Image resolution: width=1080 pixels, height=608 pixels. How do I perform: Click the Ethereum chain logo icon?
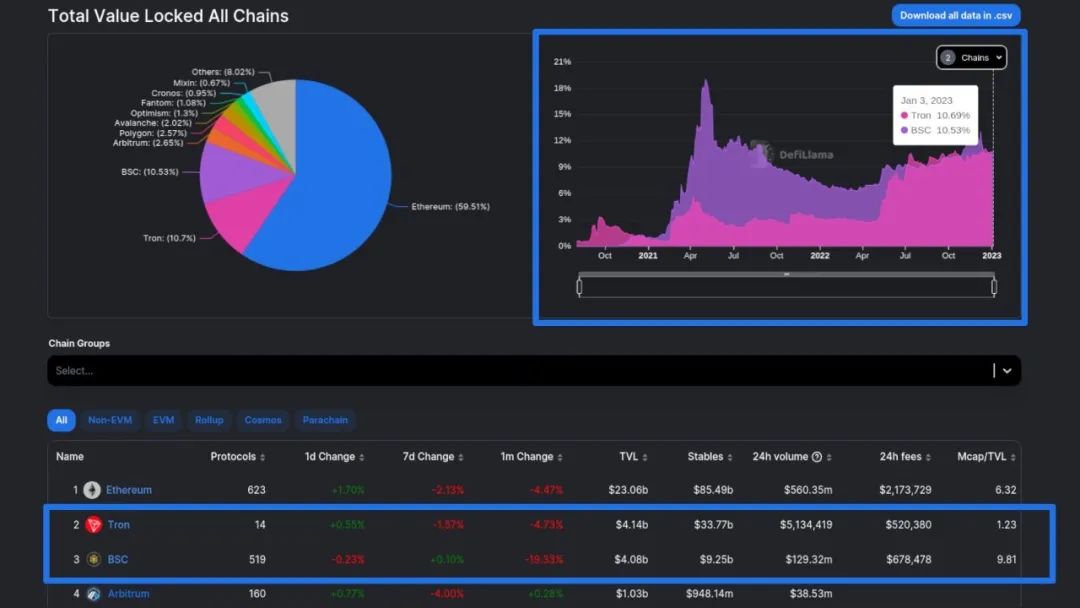point(92,490)
